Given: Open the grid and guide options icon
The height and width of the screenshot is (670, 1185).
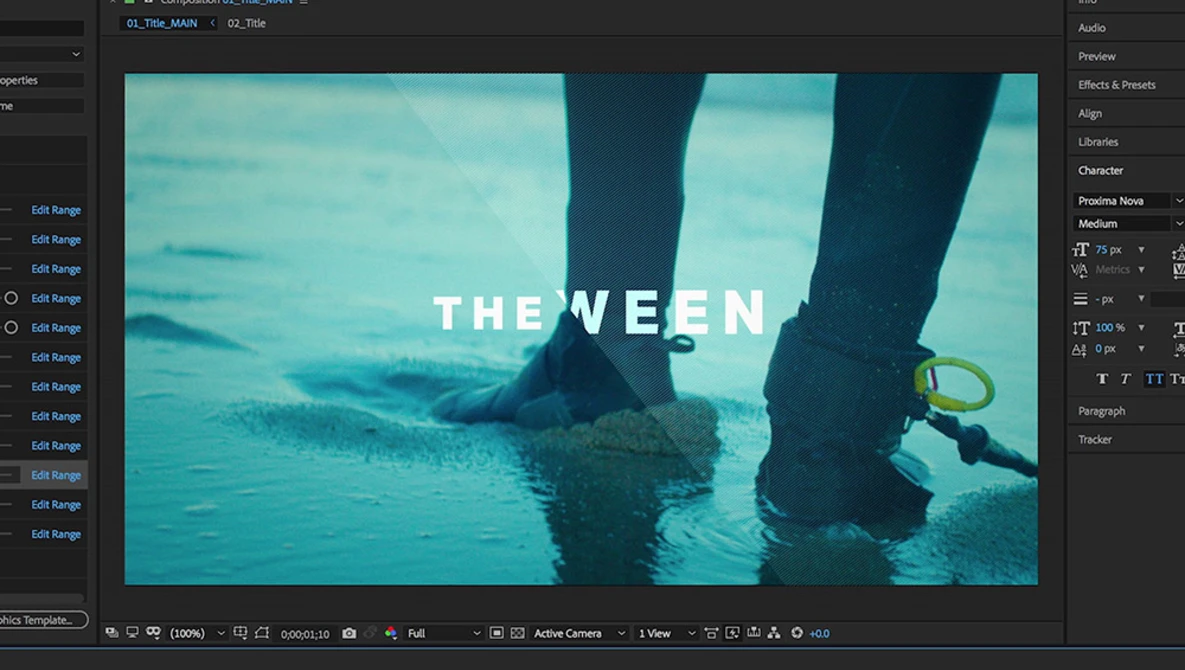Looking at the screenshot, I should click(x=240, y=633).
